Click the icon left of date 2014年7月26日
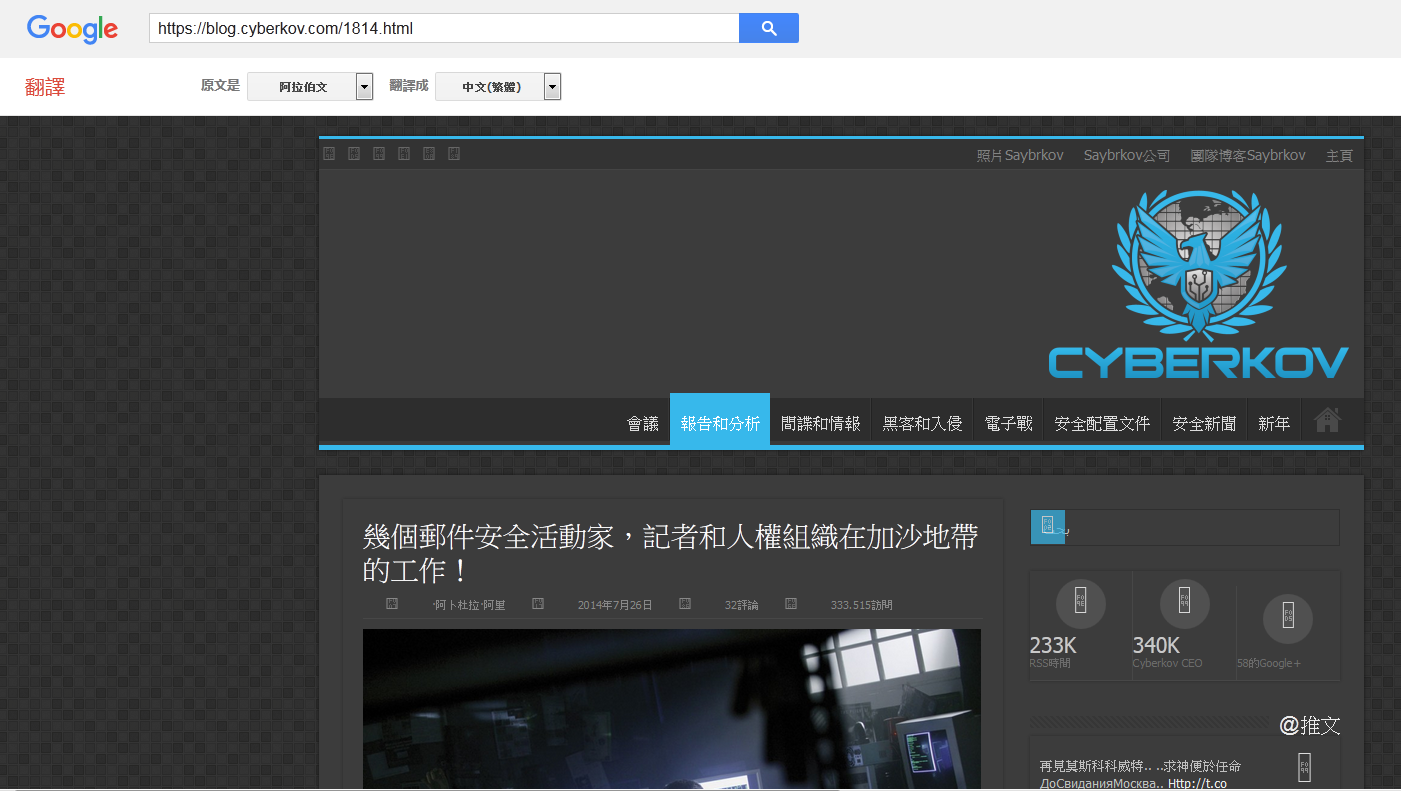Image resolution: width=1401 pixels, height=791 pixels. 538,604
